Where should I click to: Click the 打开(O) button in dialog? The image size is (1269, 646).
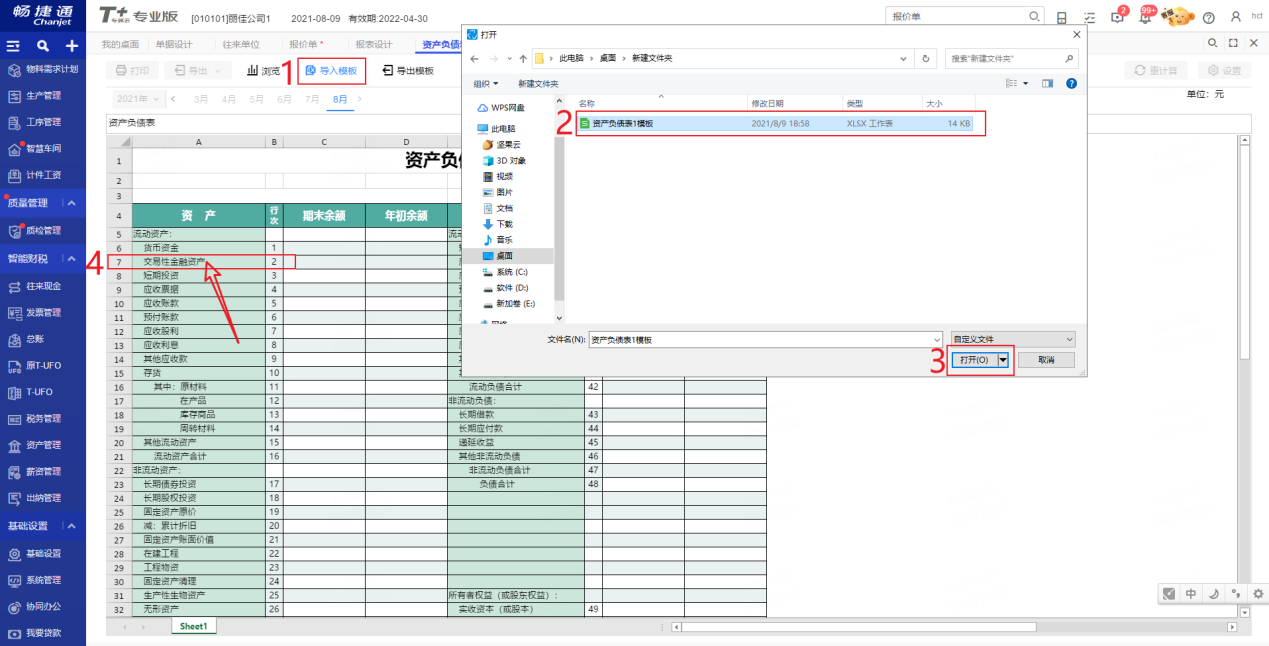tap(973, 360)
